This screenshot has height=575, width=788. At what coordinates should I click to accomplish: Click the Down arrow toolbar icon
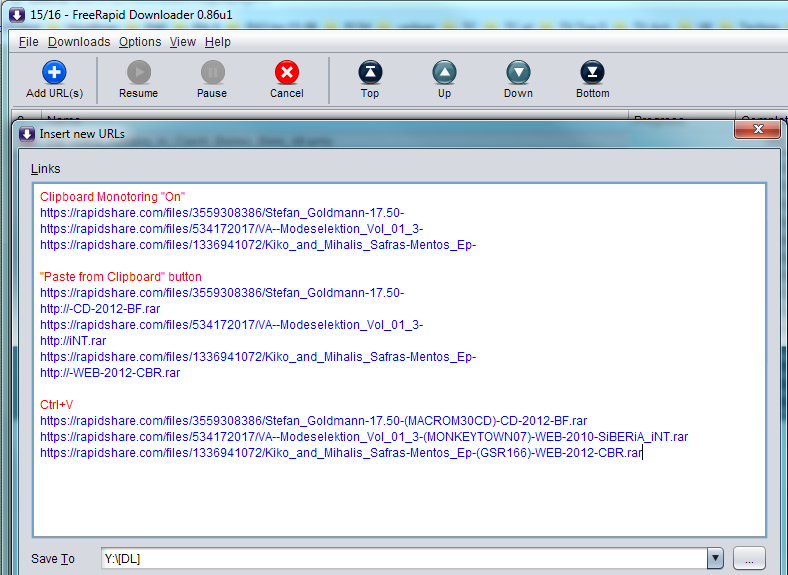[x=518, y=72]
